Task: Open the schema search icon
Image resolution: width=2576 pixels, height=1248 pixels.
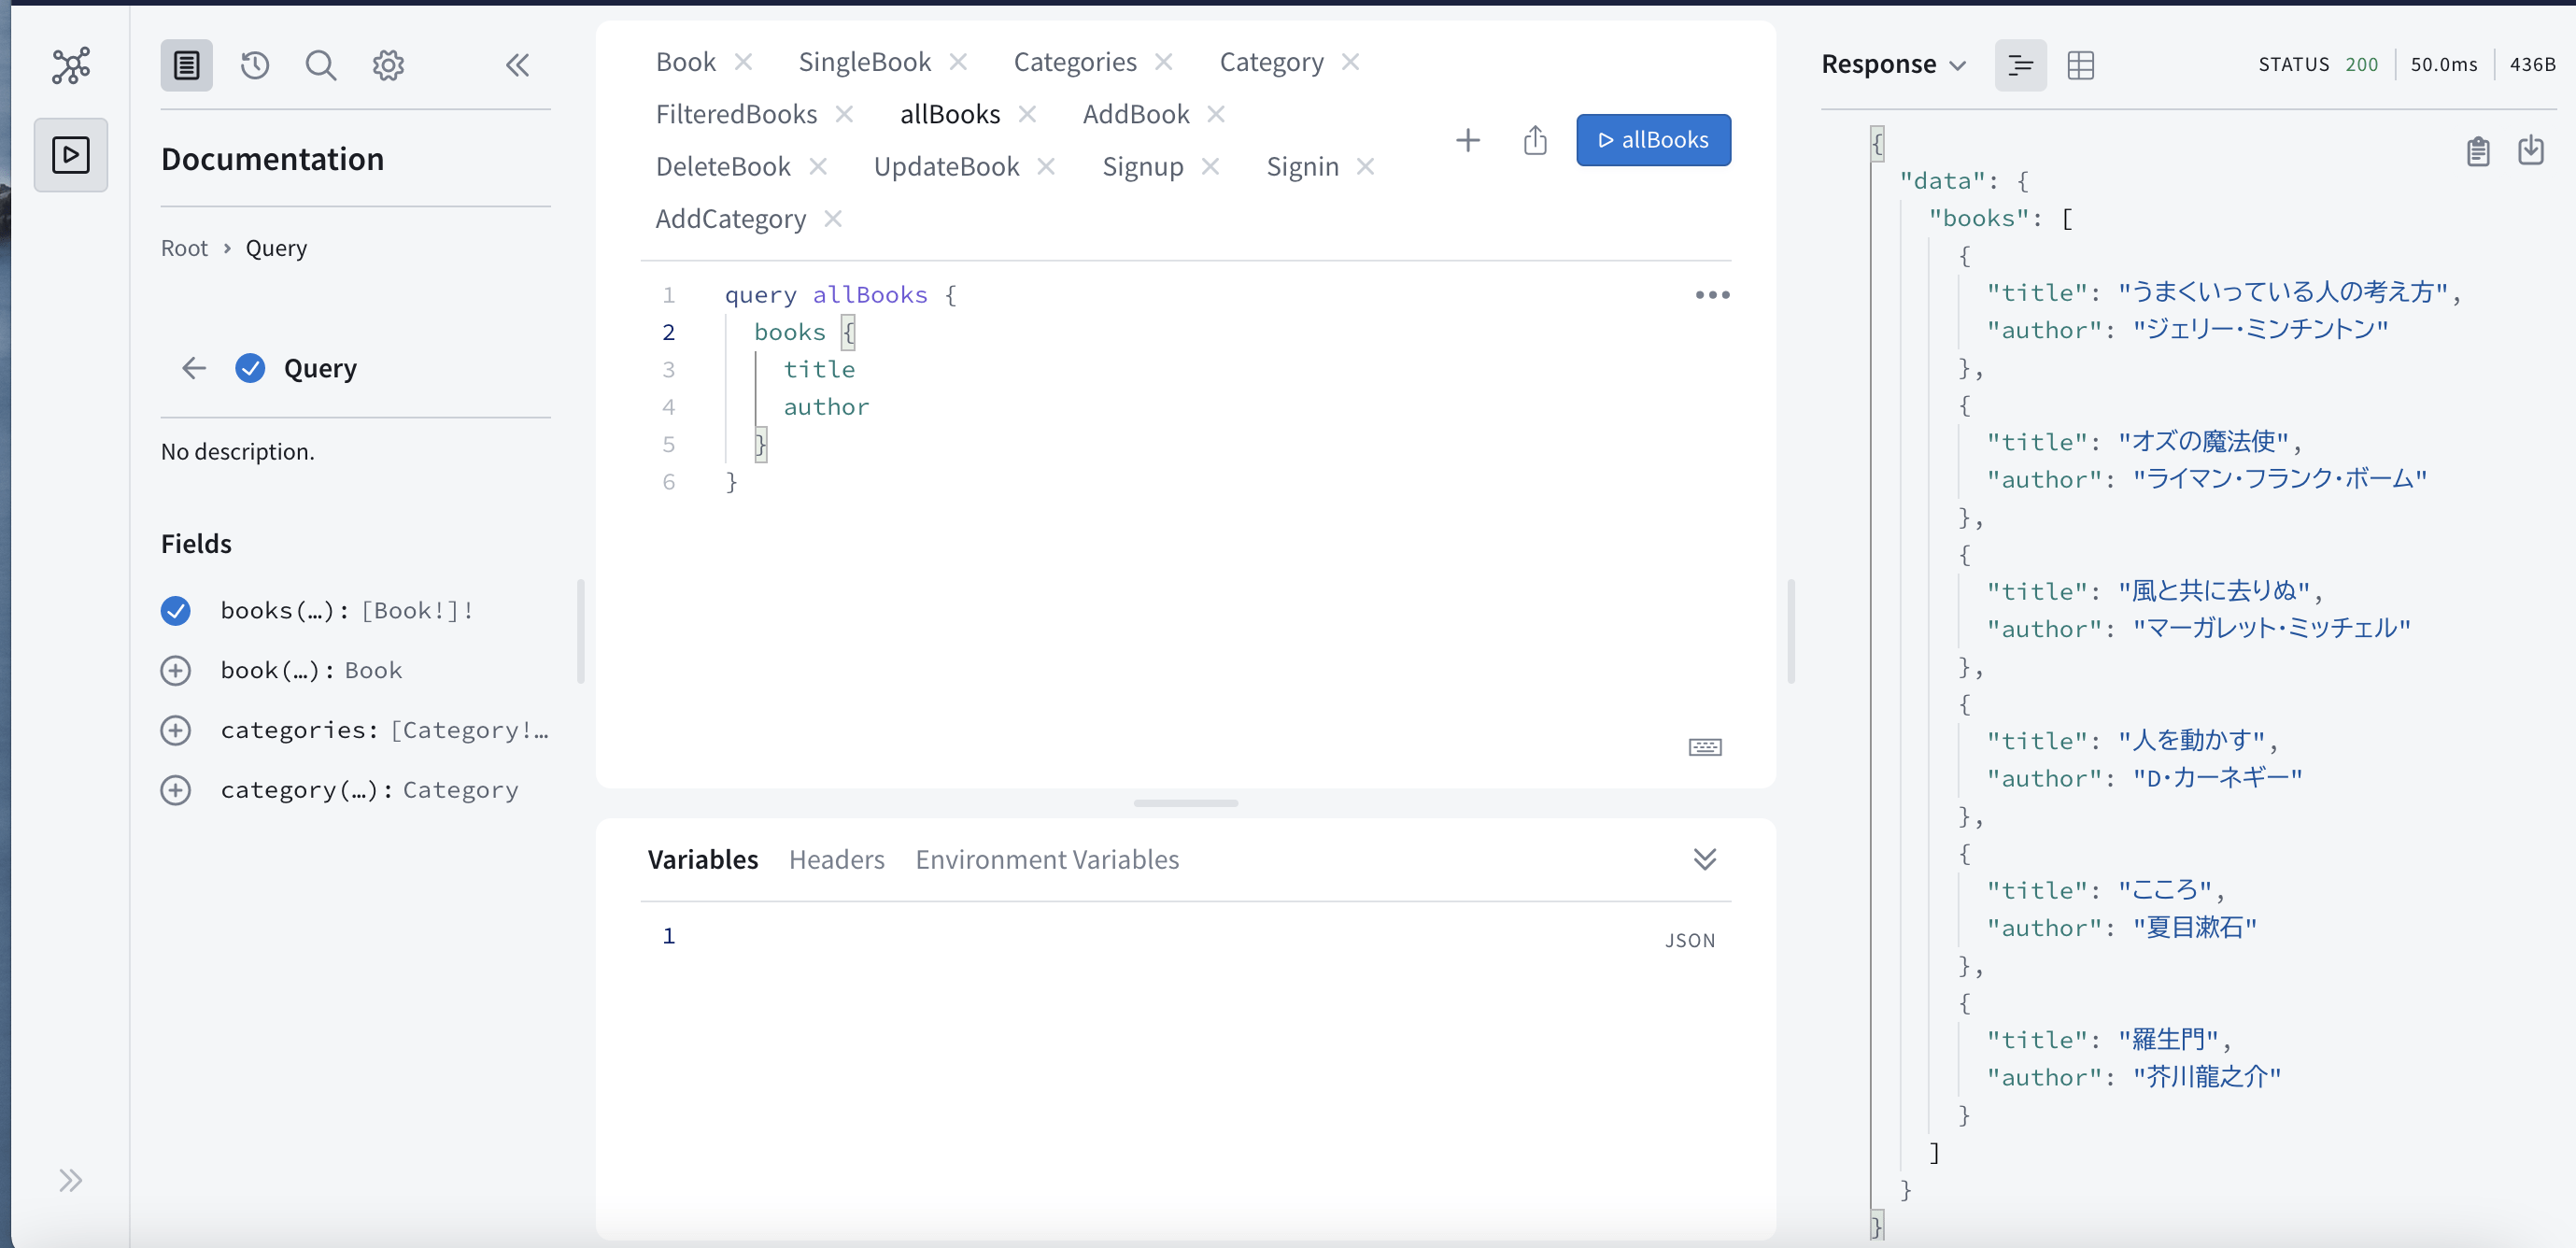Action: 321,65
